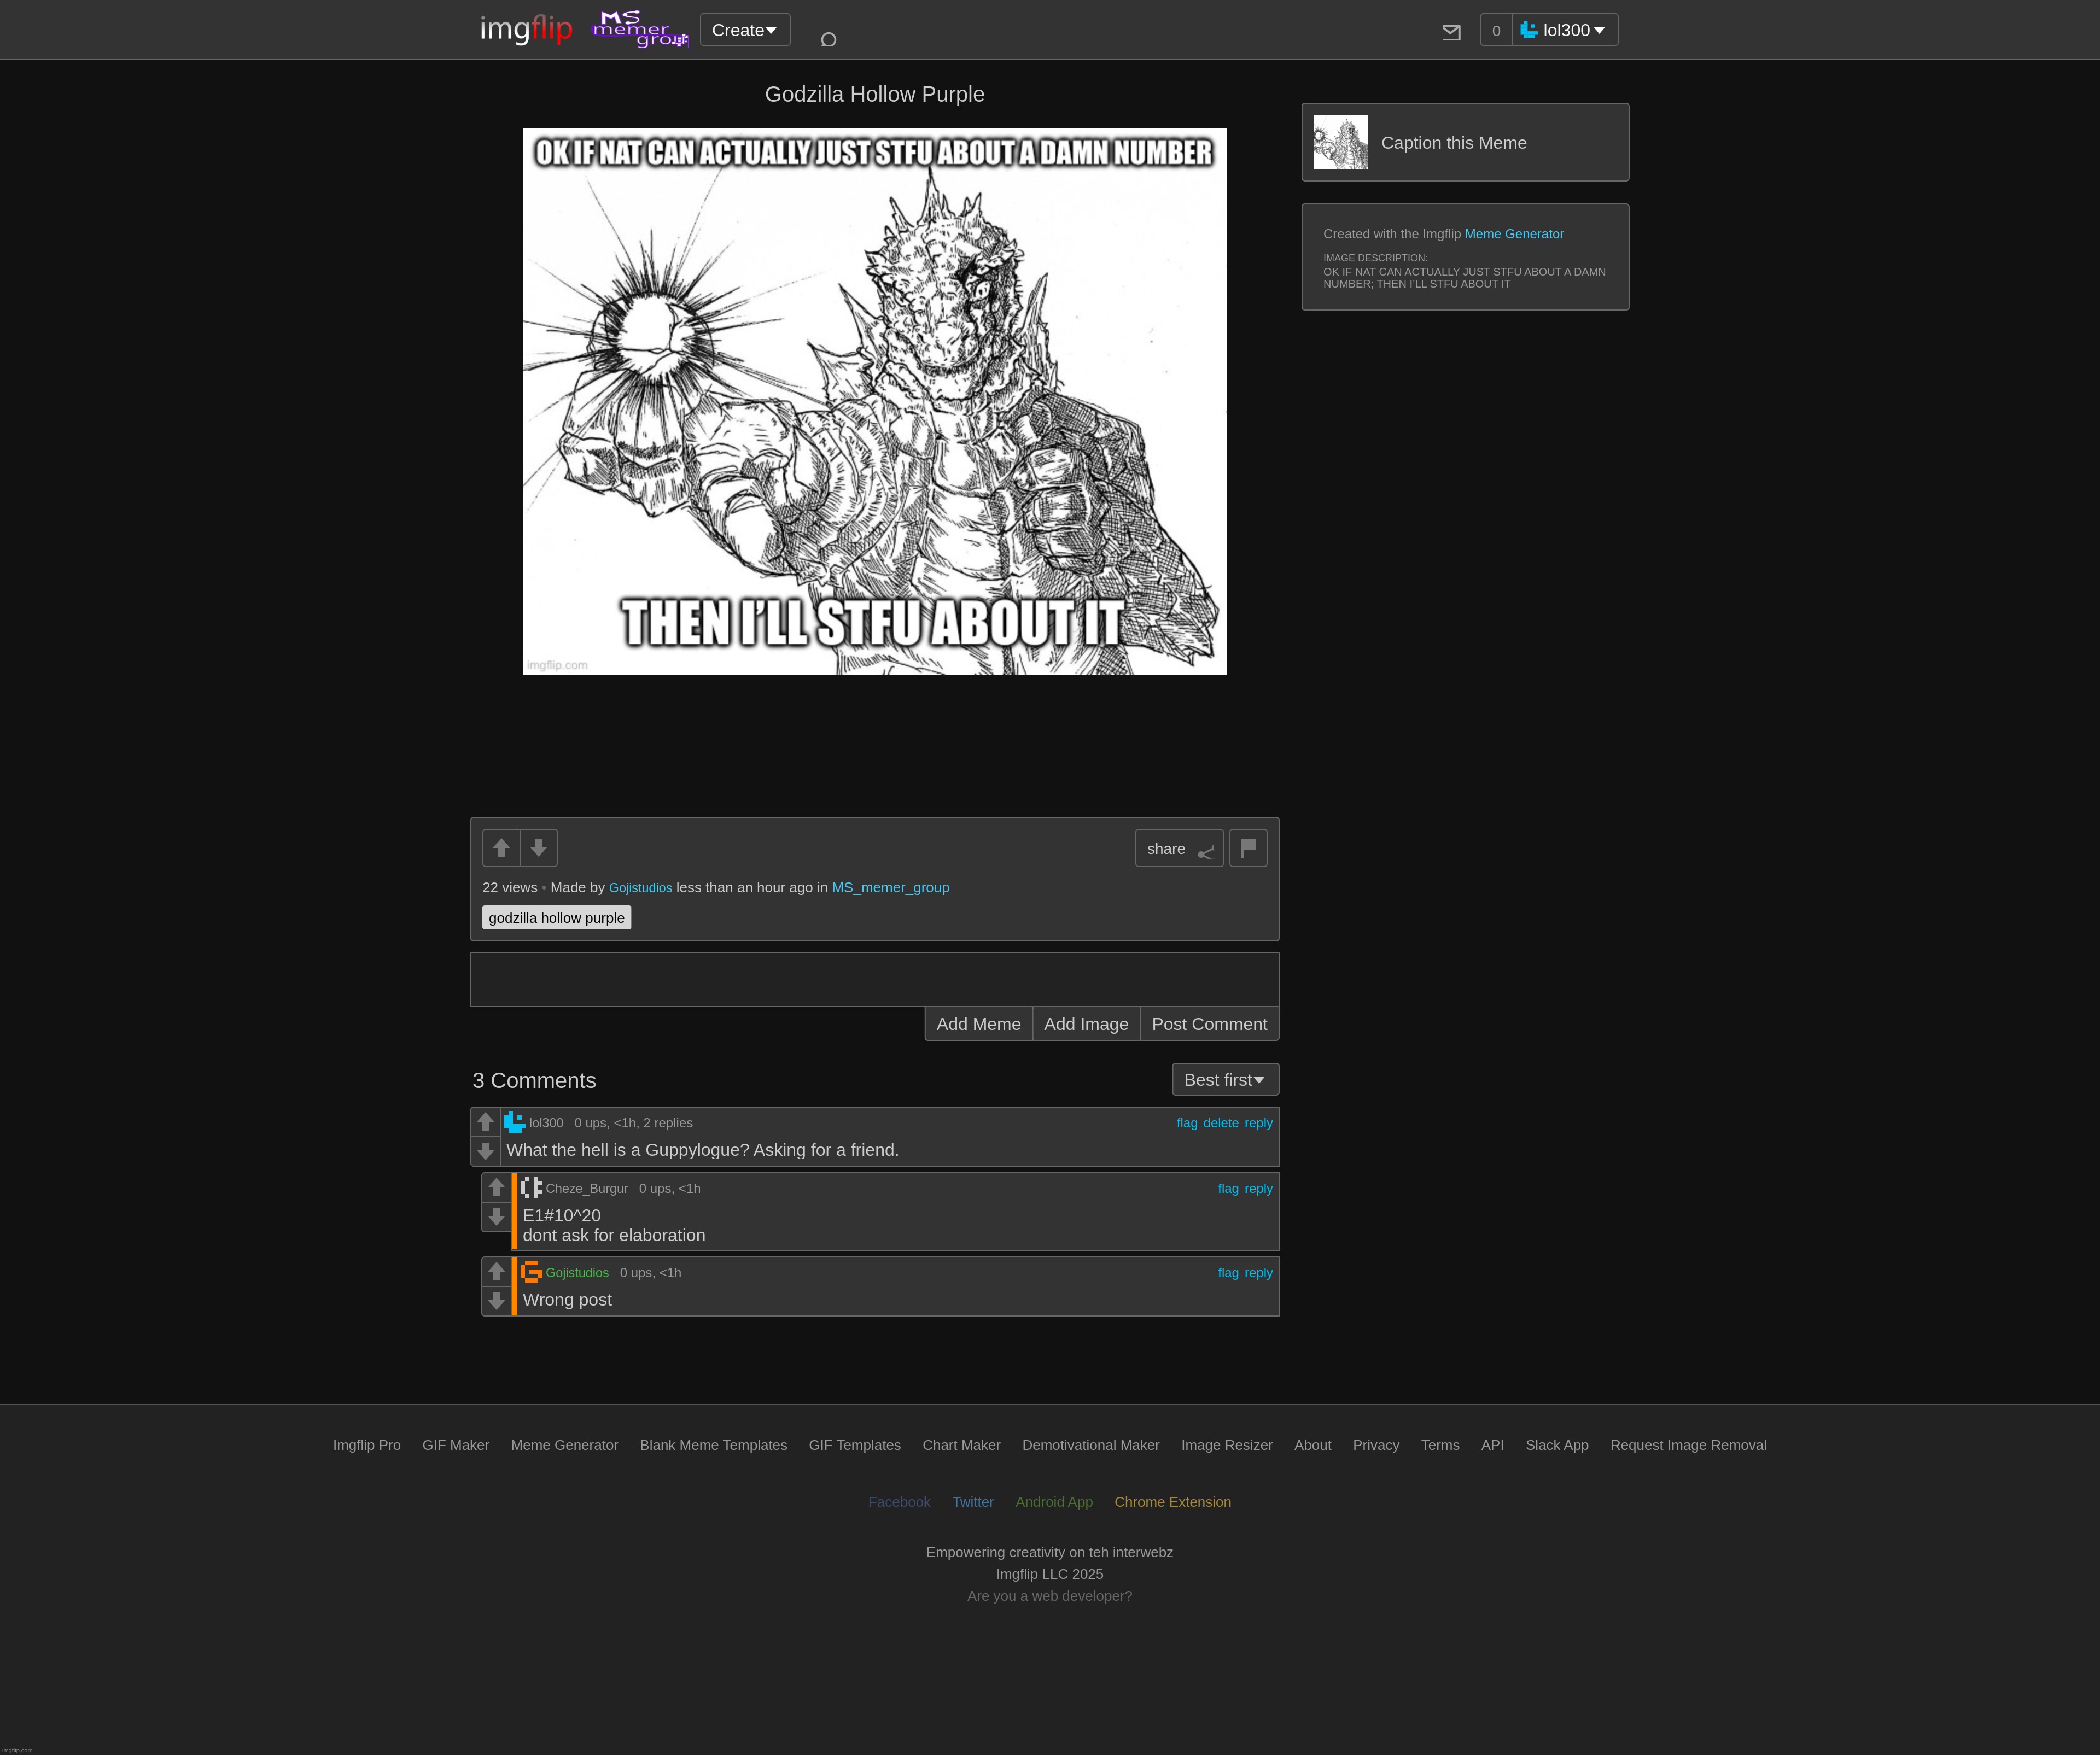Click the godzilla hollow purple tag
The image size is (2100, 1755).
pos(556,918)
